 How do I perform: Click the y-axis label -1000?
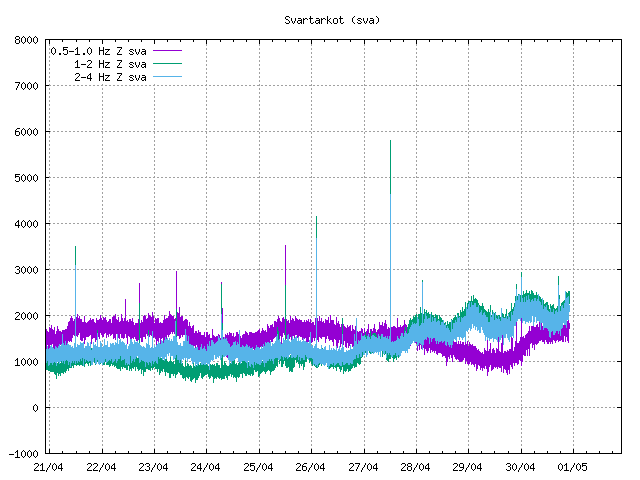click(23, 454)
